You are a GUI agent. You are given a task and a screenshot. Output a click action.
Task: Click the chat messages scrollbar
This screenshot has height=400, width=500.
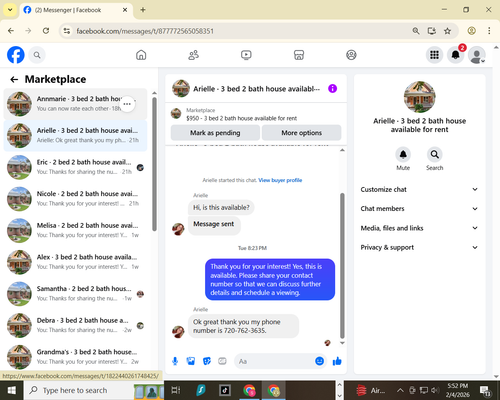pos(342,266)
